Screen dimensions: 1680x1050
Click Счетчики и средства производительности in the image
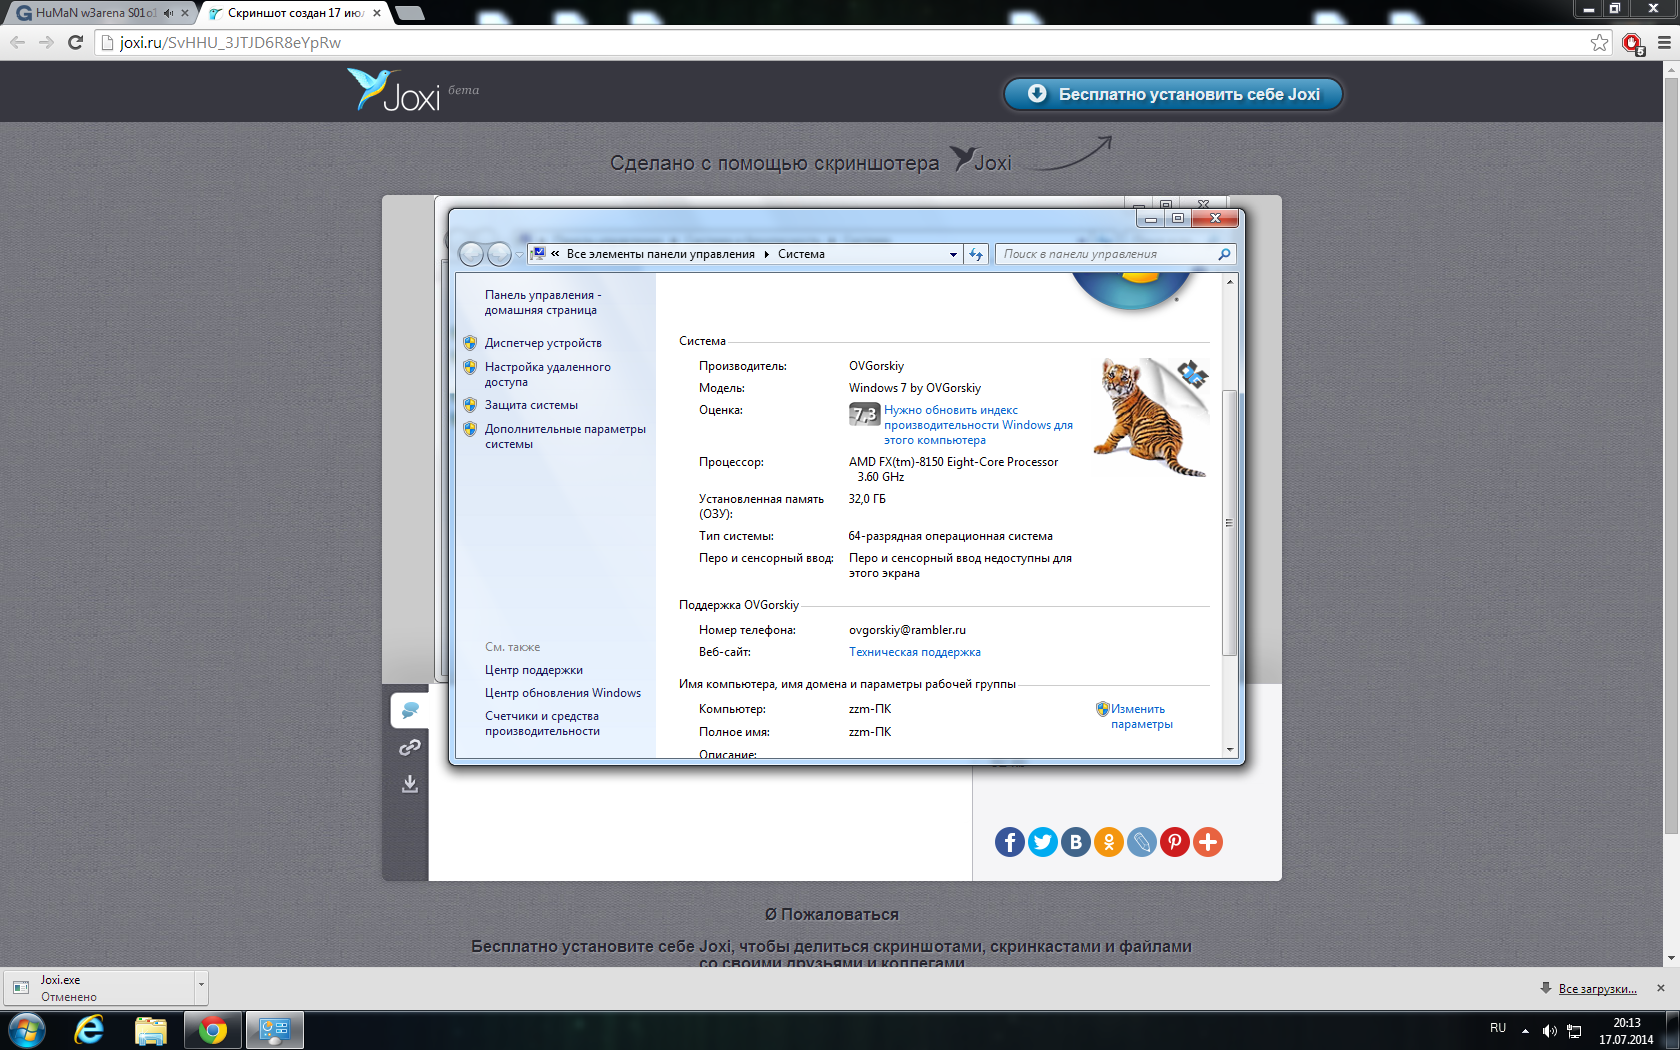tap(542, 723)
